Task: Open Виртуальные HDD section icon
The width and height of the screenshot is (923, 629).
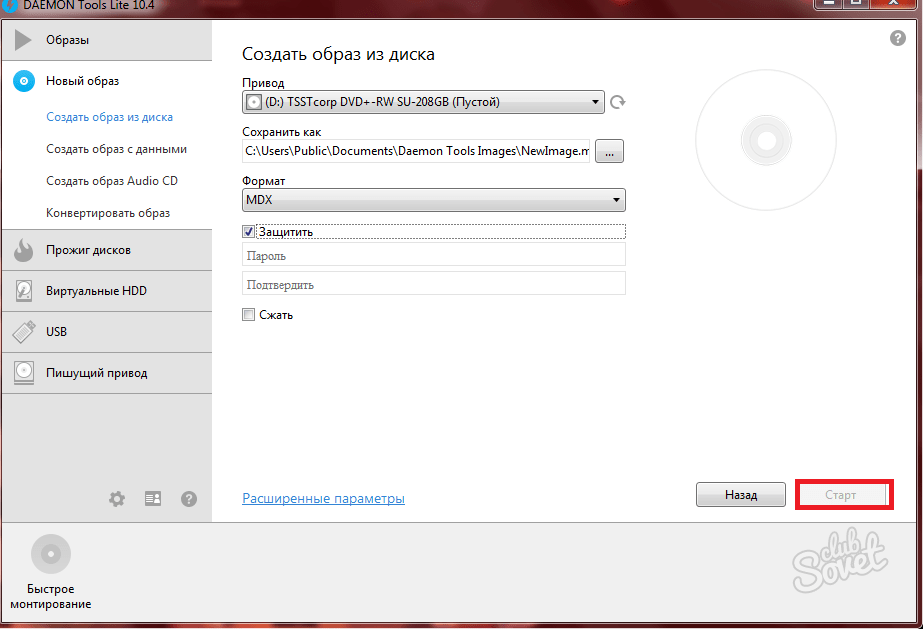Action: [24, 291]
